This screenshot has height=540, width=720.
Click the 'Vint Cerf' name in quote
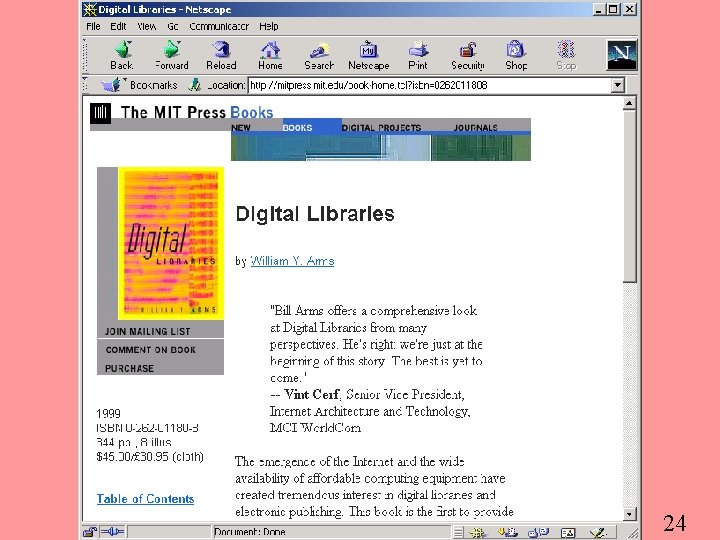(311, 394)
